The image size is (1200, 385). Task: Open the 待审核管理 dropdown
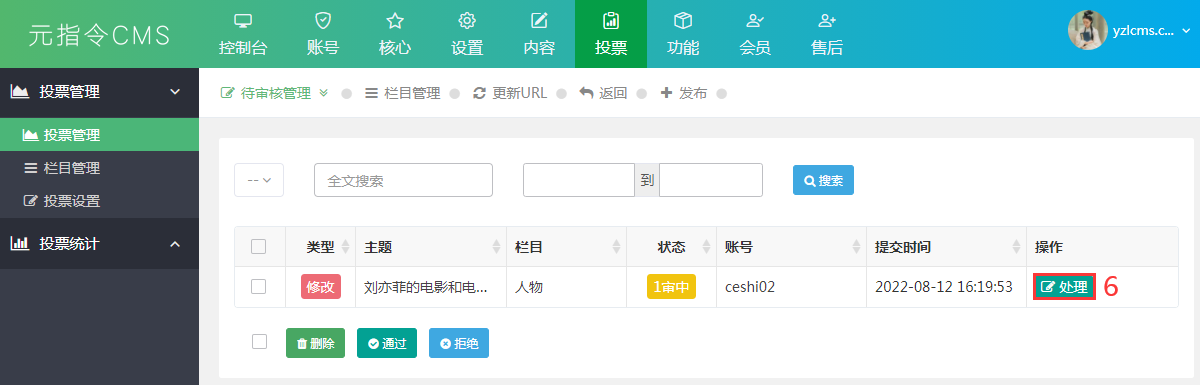pyautogui.click(x=274, y=93)
